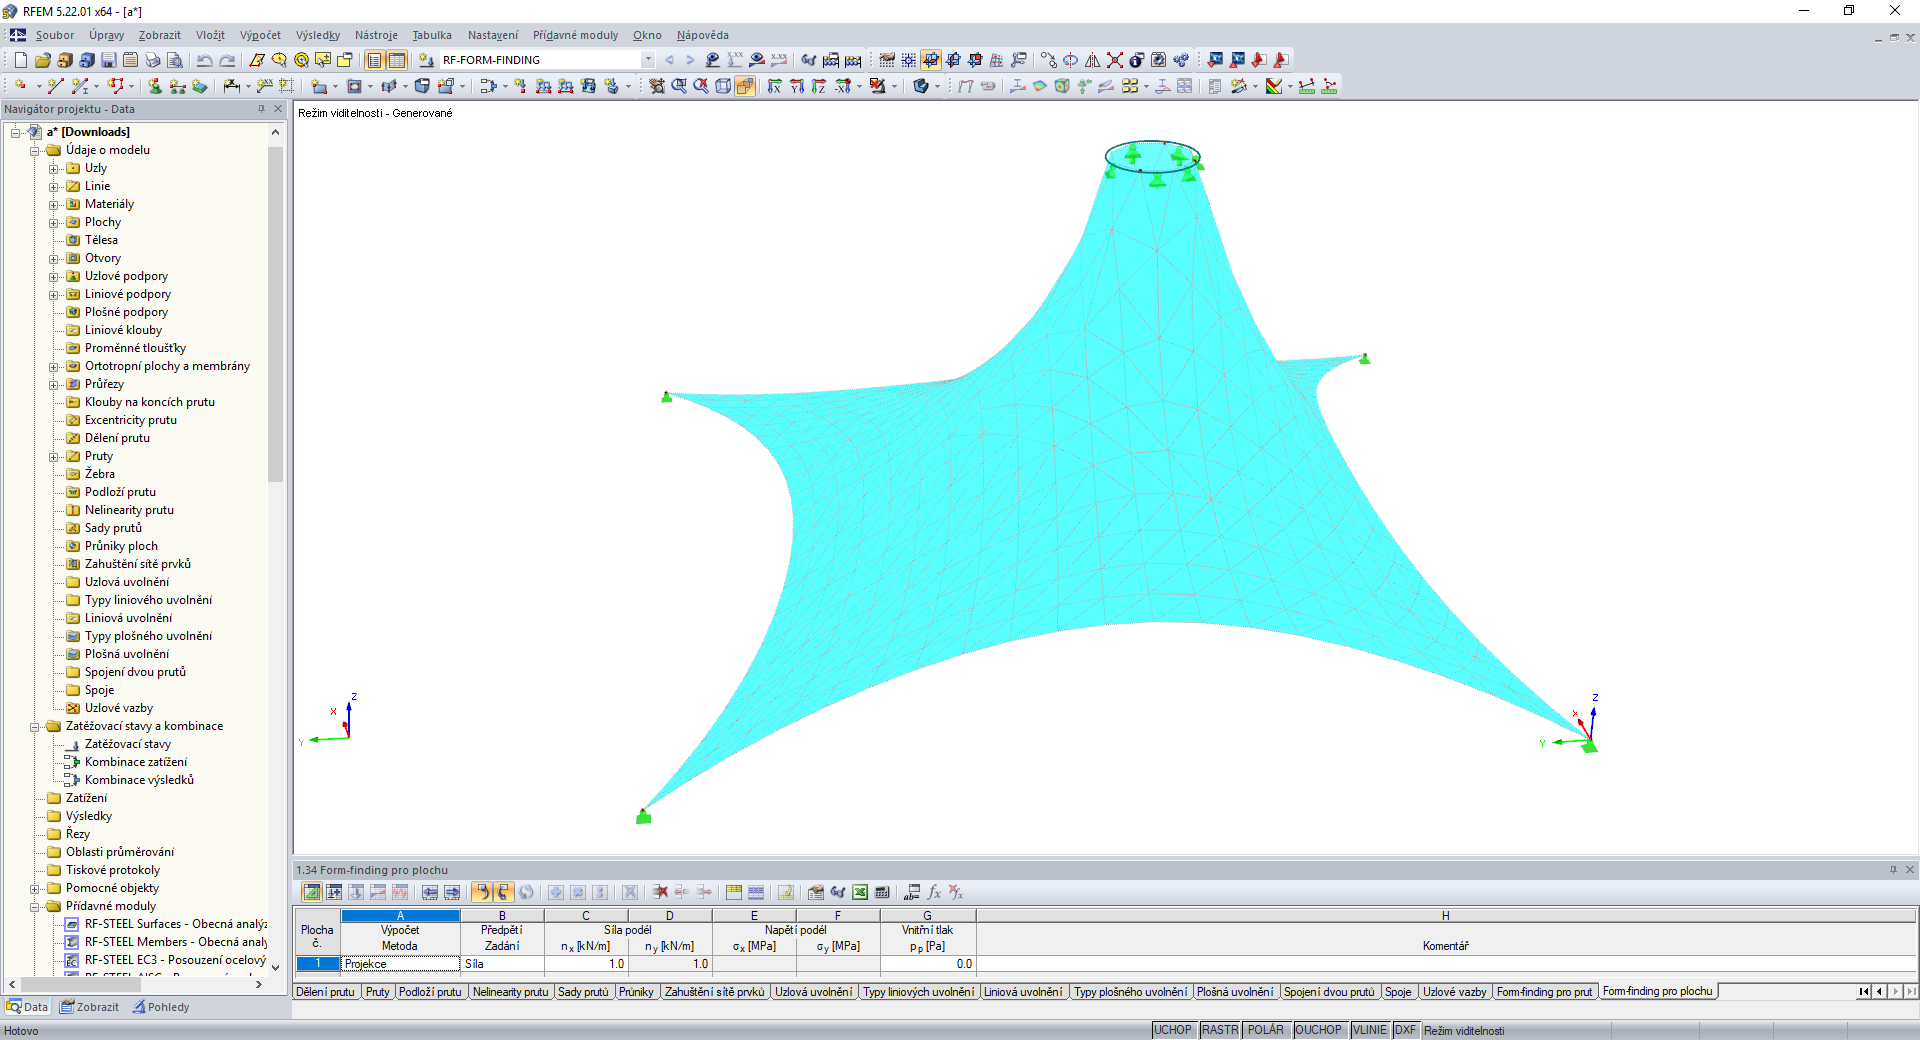Click the formula fx icon in table toolbar
The image size is (1920, 1040).
tap(934, 892)
